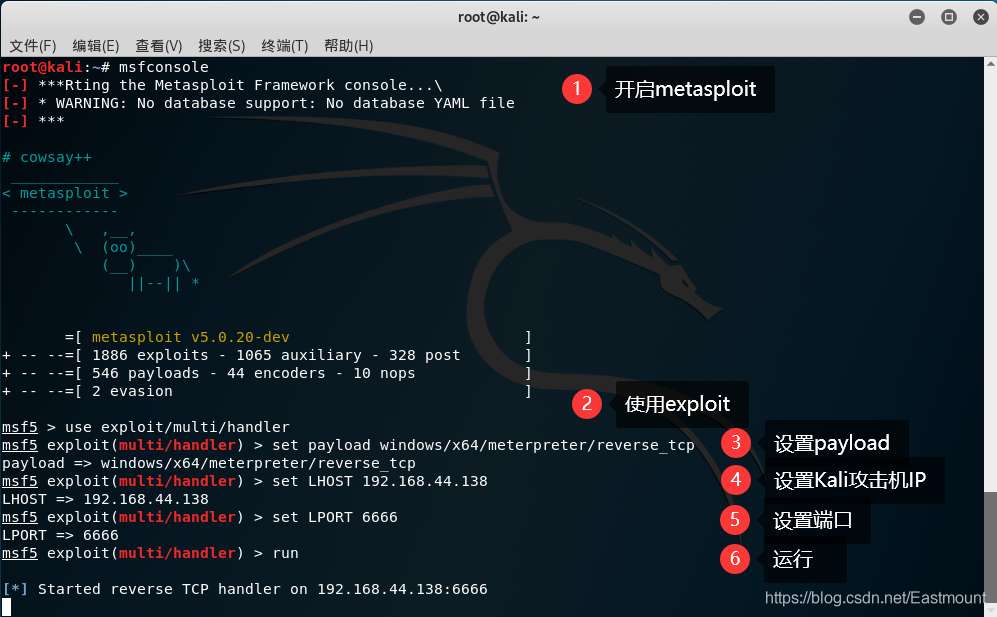Image resolution: width=997 pixels, height=617 pixels.
Task: Click the terminal scrollbar up arrow
Action: pyautogui.click(x=991, y=63)
